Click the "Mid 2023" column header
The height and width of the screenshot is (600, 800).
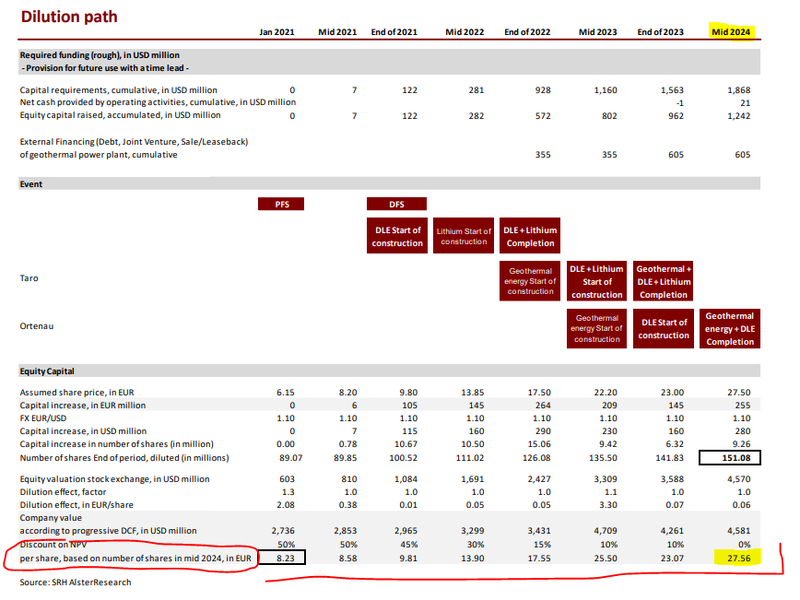tap(597, 32)
